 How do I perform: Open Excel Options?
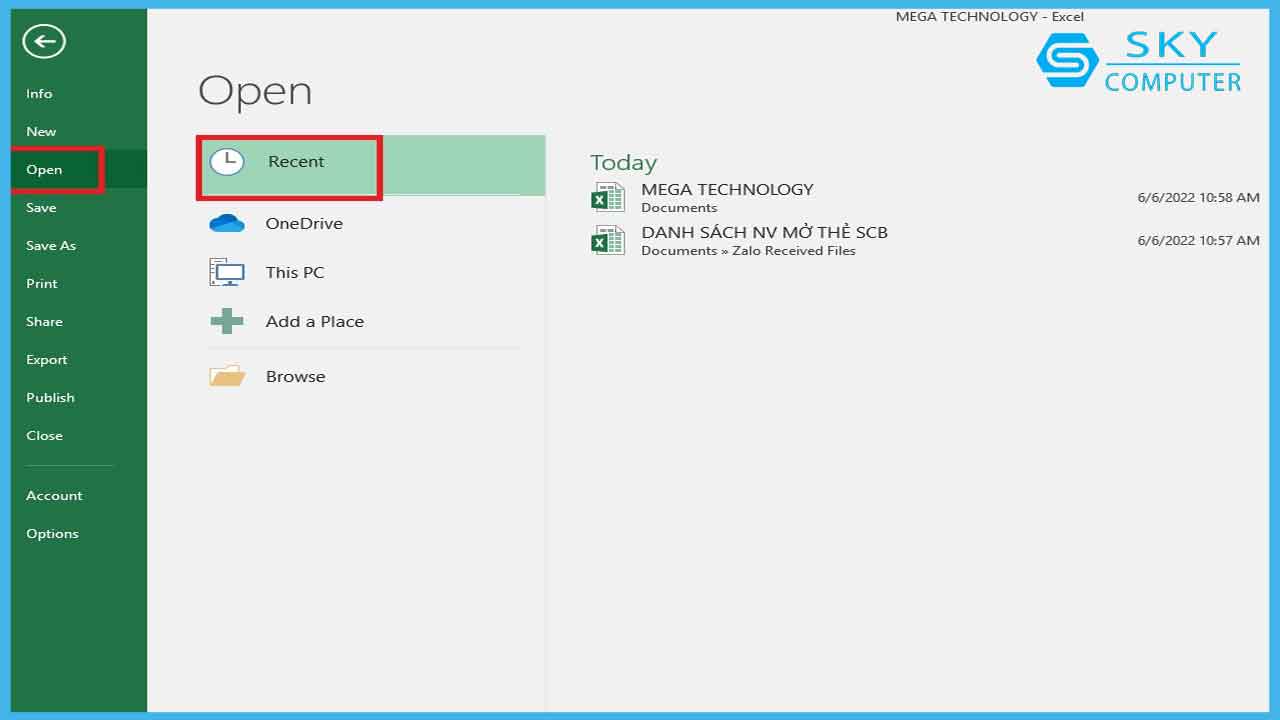coord(52,533)
